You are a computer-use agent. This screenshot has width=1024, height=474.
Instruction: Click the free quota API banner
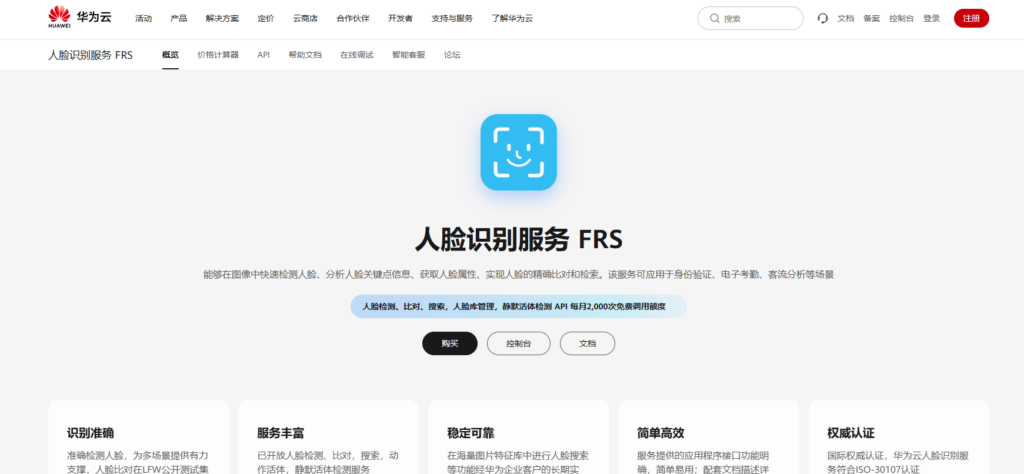click(x=519, y=306)
